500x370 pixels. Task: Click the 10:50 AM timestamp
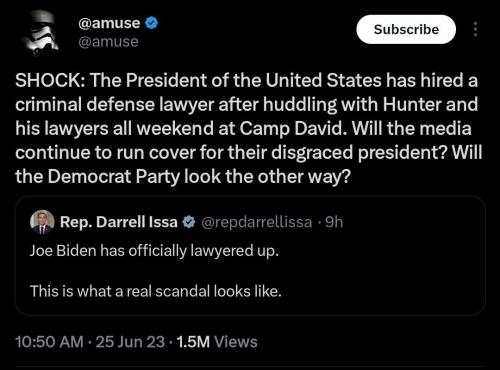[49, 342]
